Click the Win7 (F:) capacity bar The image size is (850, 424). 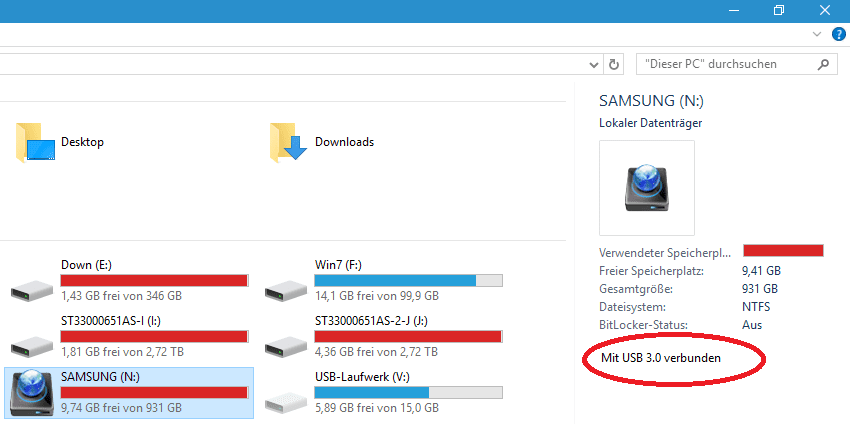pyautogui.click(x=408, y=280)
